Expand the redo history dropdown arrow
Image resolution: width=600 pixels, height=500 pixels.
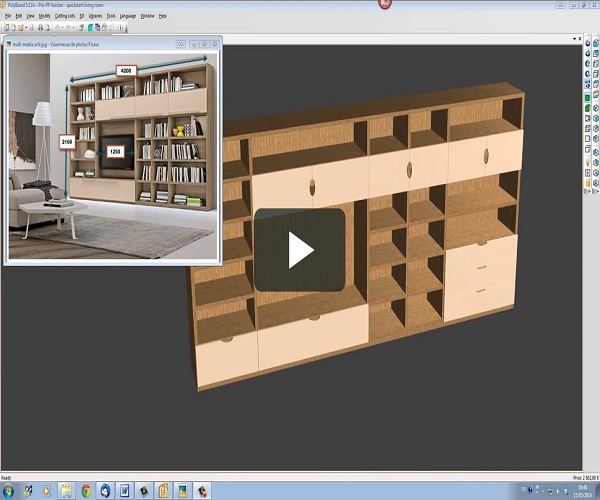(x=73, y=28)
